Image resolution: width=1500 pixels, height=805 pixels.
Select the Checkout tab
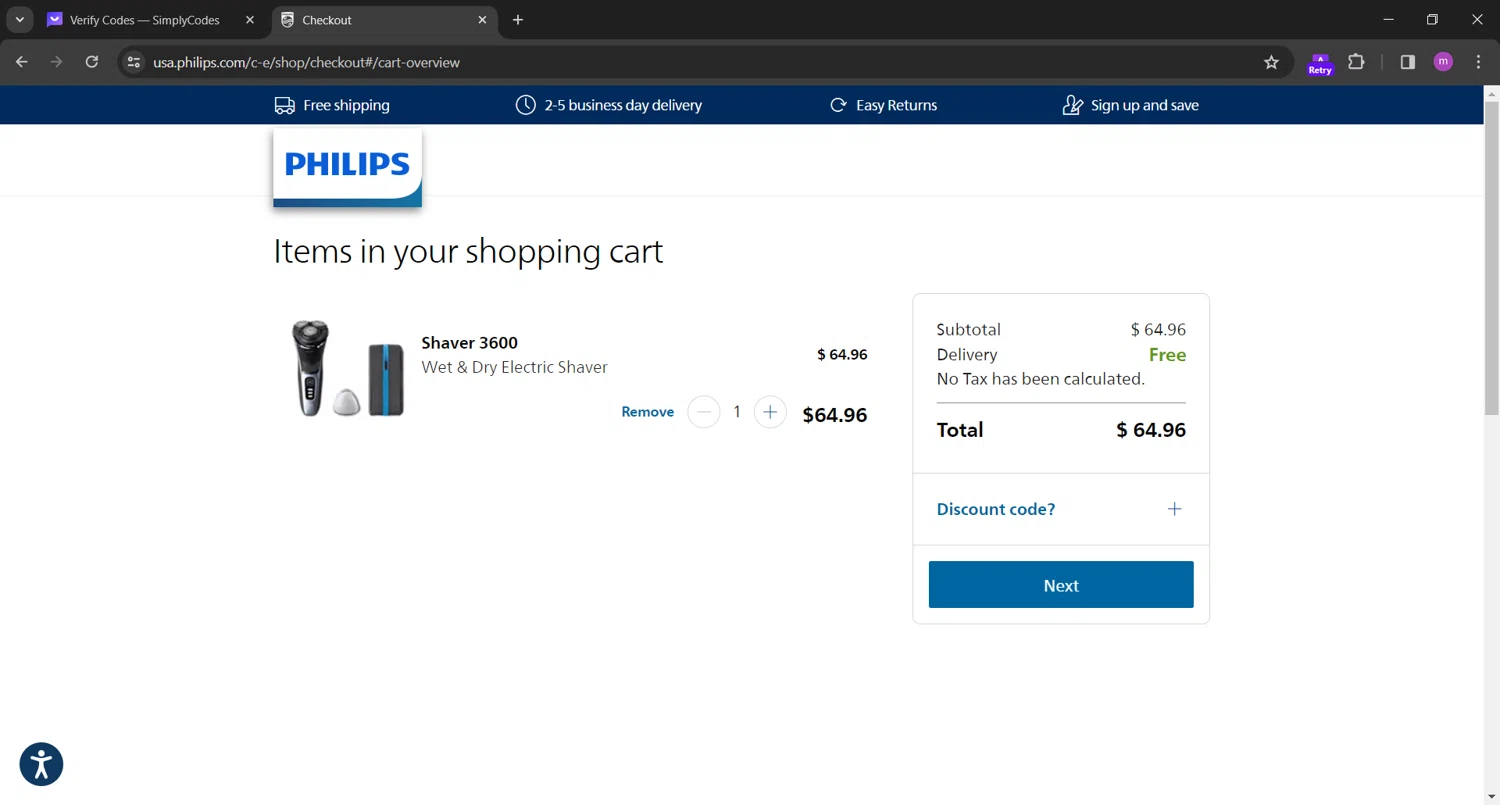[385, 20]
